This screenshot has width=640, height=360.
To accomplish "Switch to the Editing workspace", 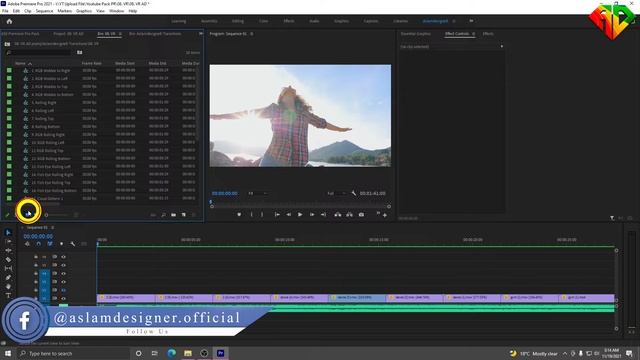I will point(238,21).
